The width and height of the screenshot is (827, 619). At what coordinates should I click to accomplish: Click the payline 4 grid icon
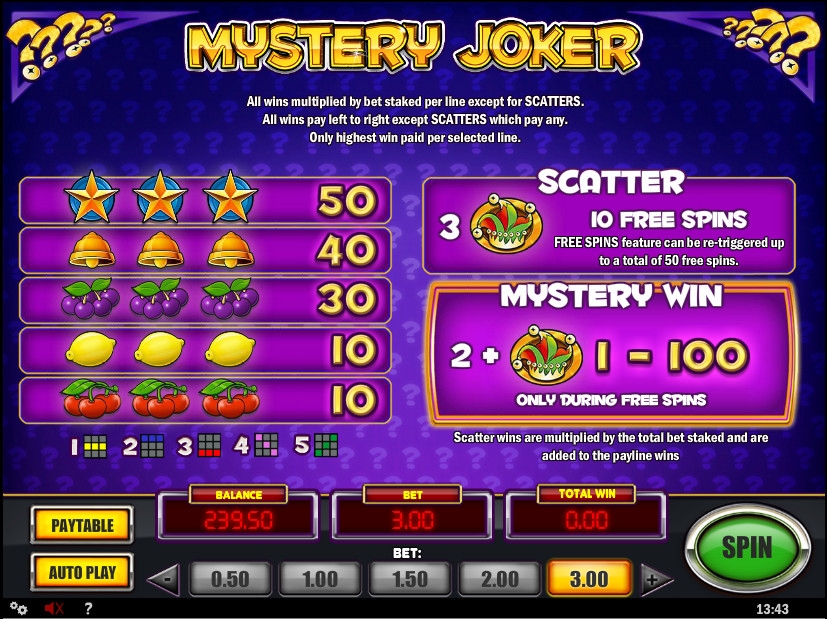[266, 446]
